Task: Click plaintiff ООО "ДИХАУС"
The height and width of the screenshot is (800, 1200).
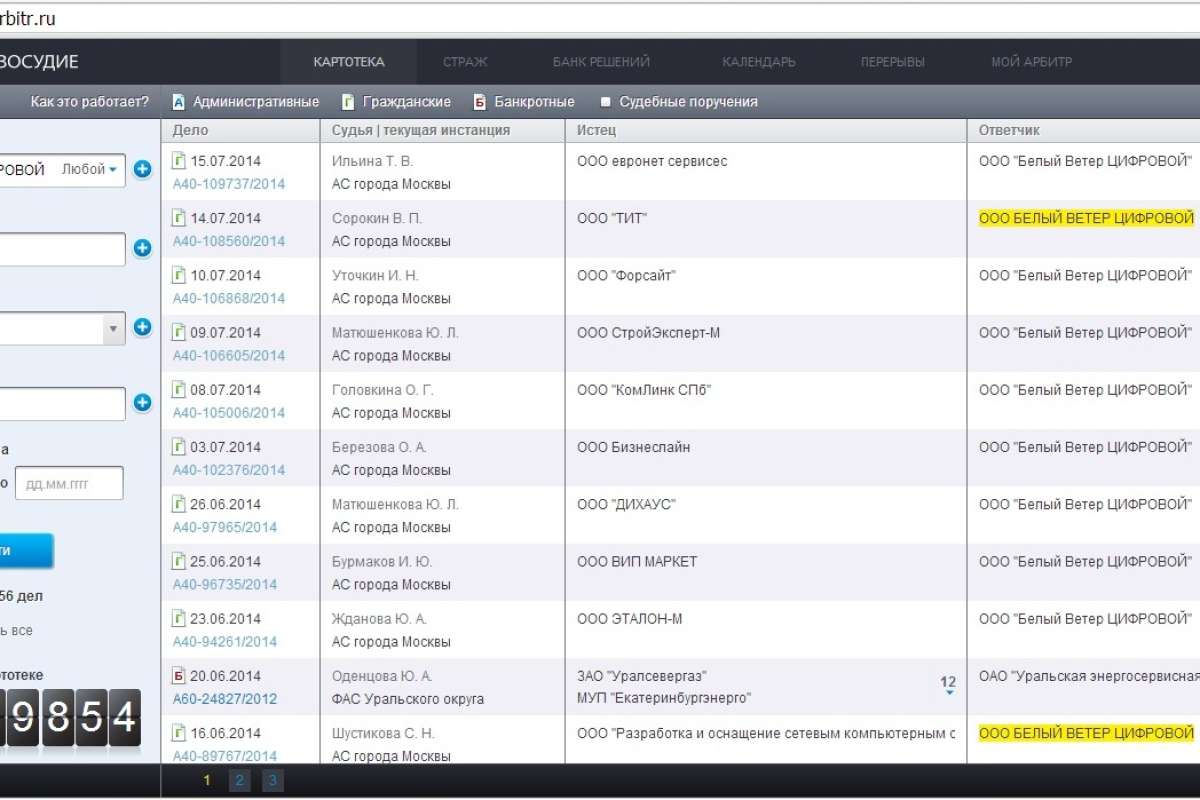Action: tap(626, 504)
